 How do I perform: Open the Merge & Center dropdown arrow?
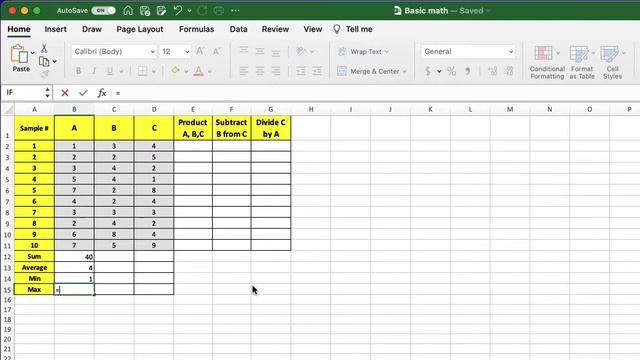[404, 71]
